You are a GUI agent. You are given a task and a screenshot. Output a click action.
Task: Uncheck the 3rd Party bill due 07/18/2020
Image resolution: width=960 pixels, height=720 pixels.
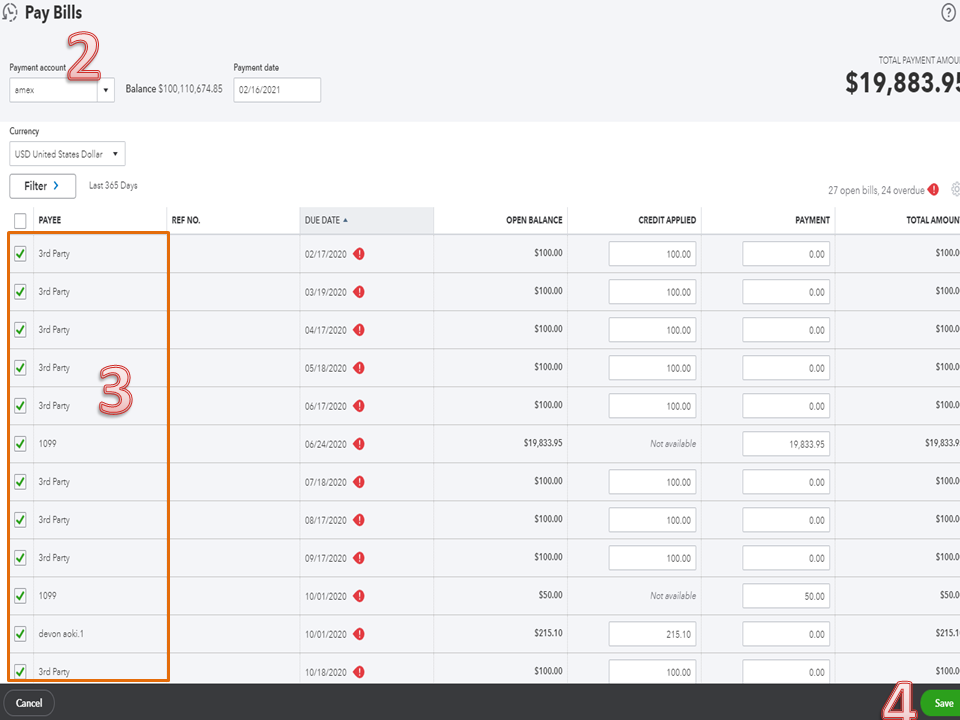20,481
